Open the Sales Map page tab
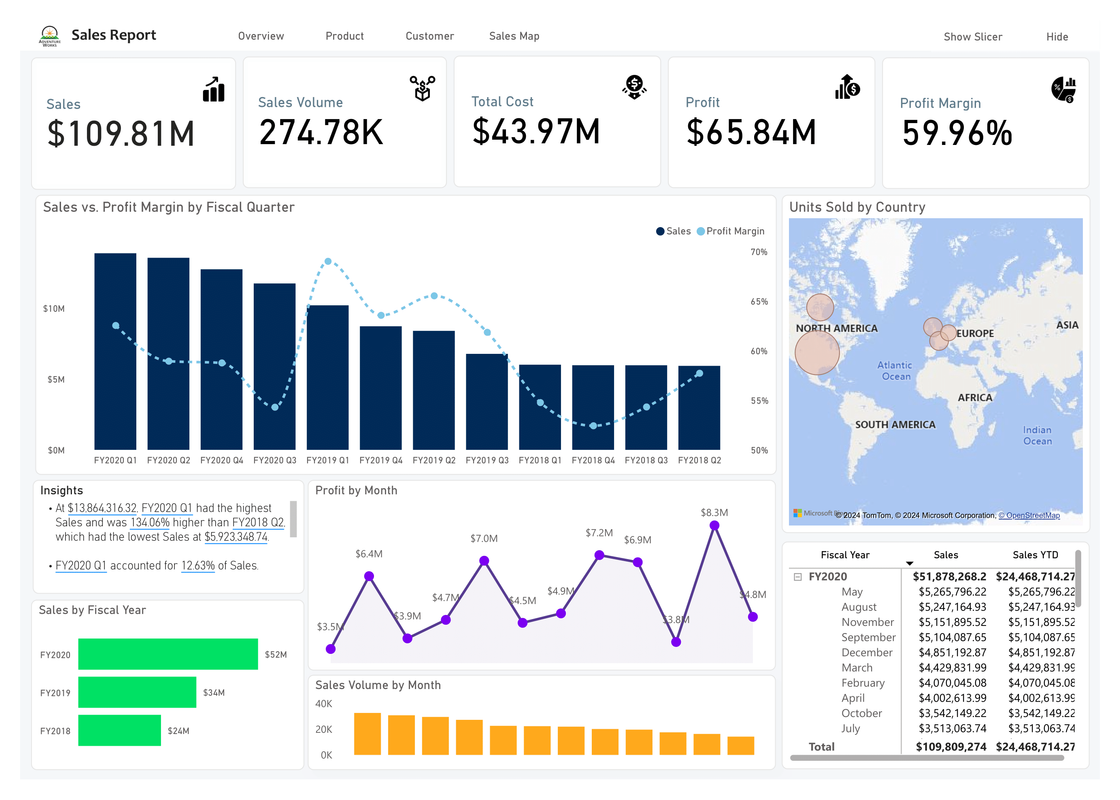This screenshot has width=1120, height=800. tap(514, 36)
